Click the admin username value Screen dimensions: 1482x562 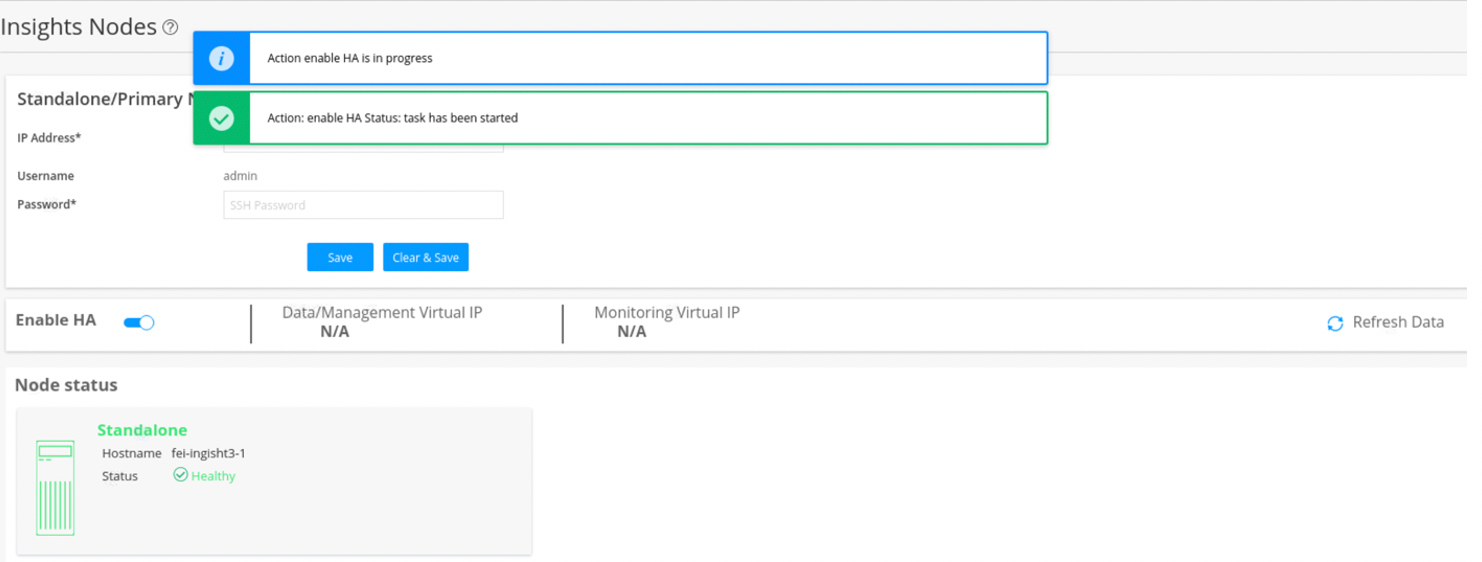click(x=240, y=176)
